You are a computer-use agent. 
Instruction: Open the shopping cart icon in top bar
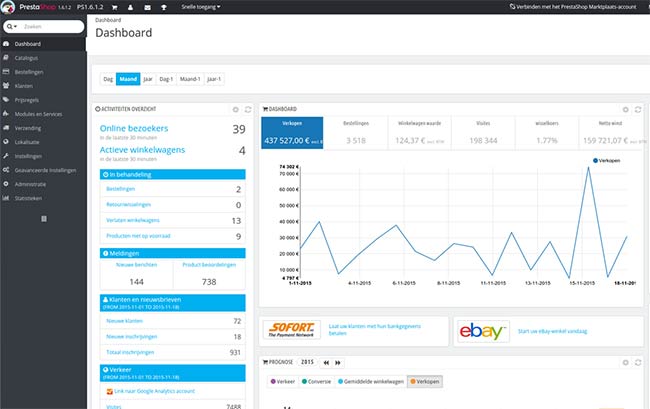click(114, 7)
